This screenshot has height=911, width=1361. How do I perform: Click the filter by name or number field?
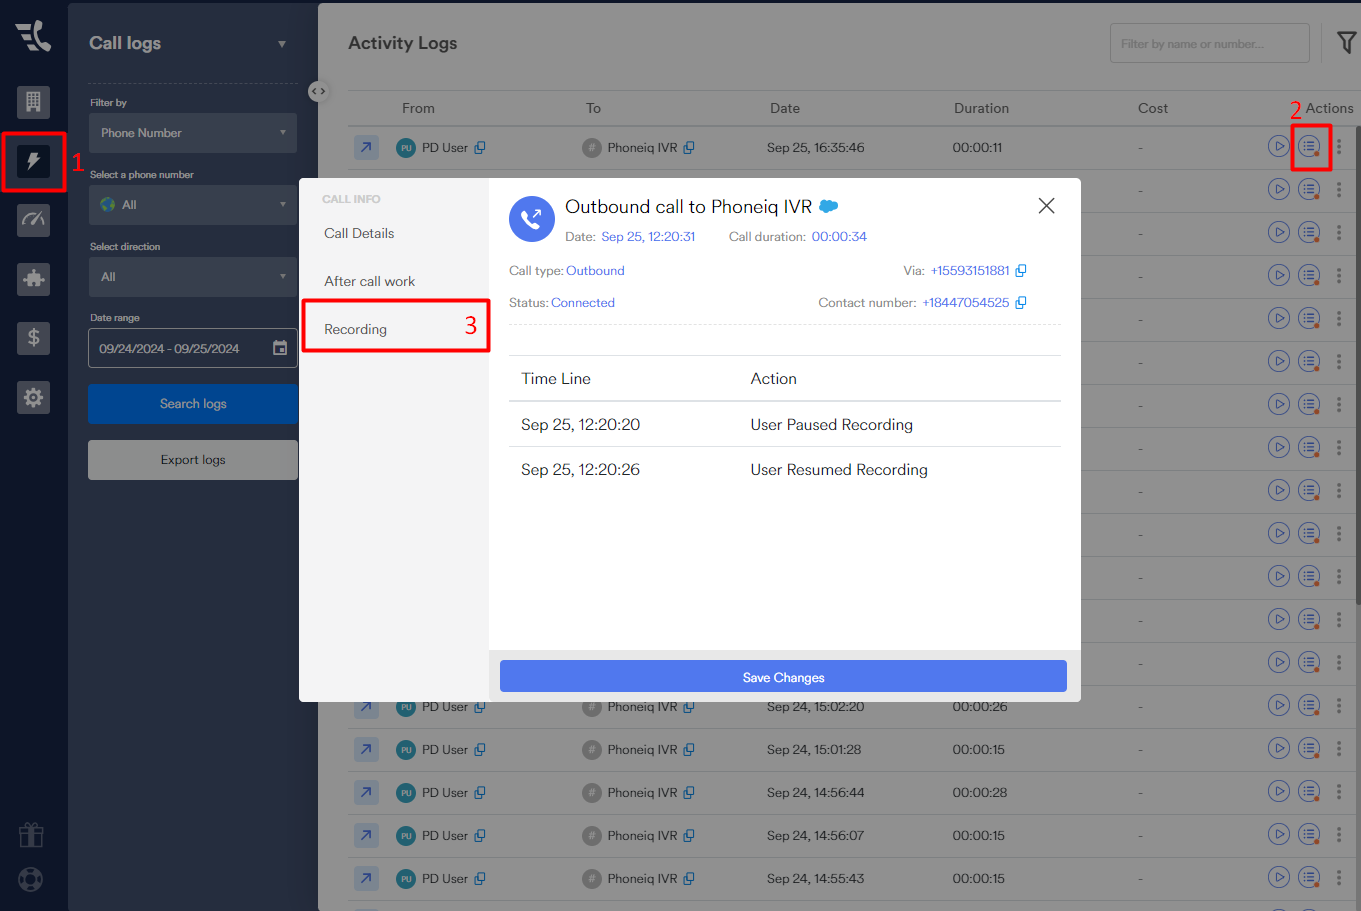click(1208, 44)
